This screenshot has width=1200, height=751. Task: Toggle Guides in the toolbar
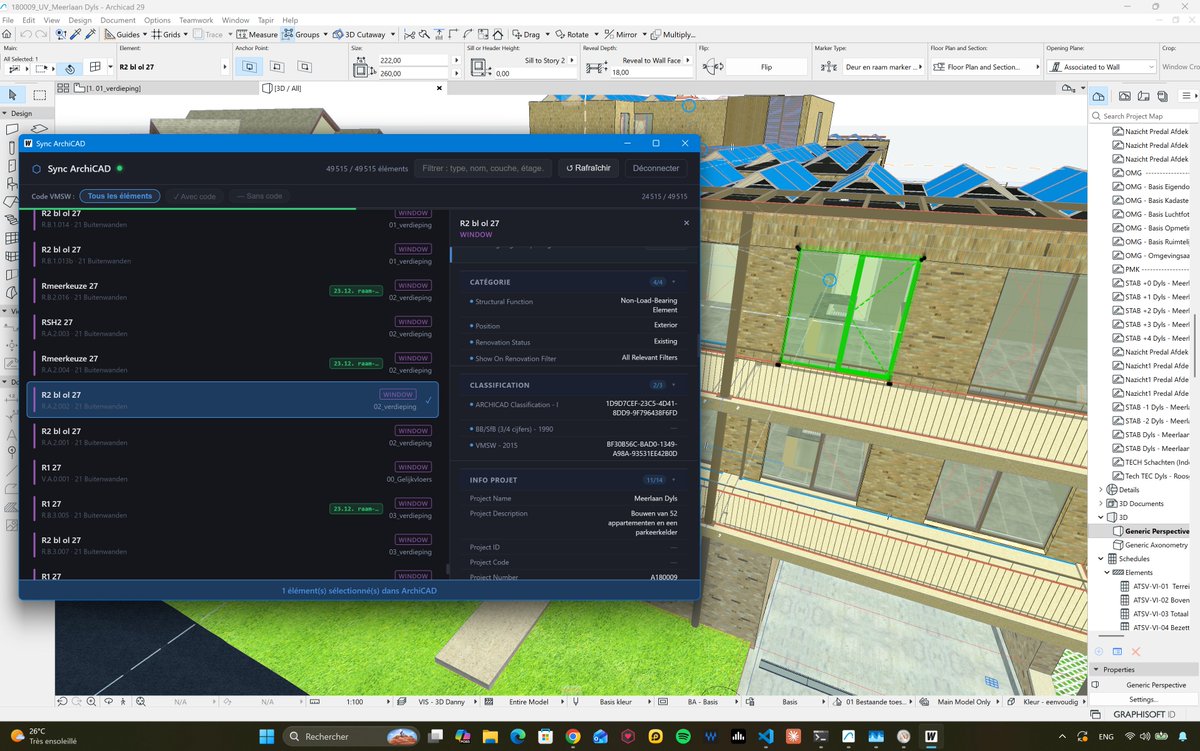123,34
